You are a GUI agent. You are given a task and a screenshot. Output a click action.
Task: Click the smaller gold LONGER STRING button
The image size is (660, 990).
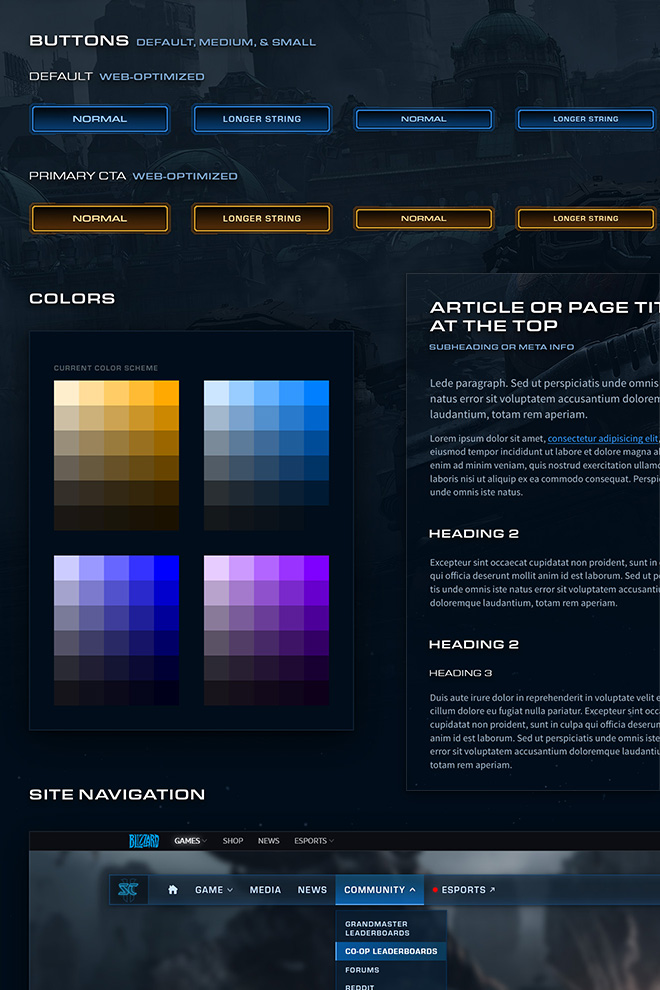tap(586, 218)
